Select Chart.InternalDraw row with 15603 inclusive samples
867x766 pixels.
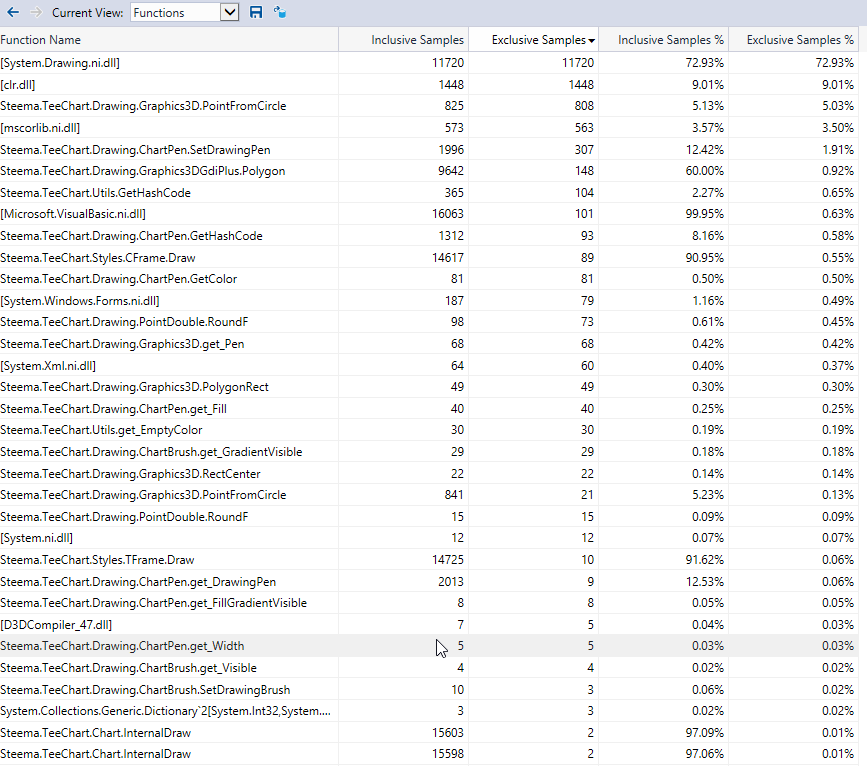[429, 733]
